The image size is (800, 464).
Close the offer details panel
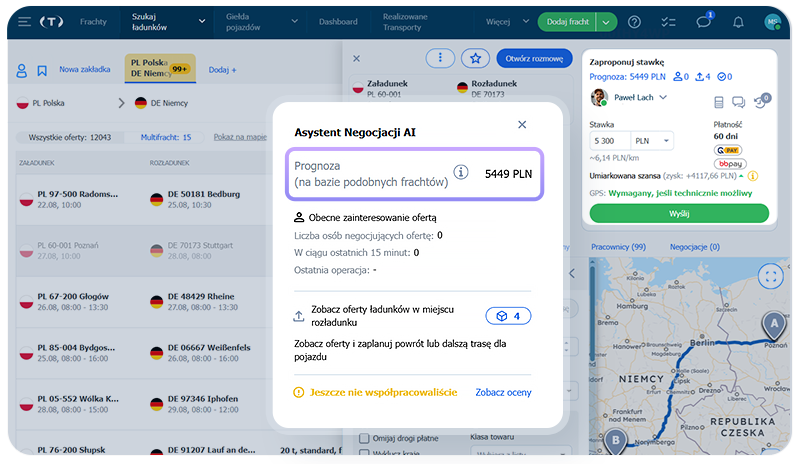pos(357,59)
